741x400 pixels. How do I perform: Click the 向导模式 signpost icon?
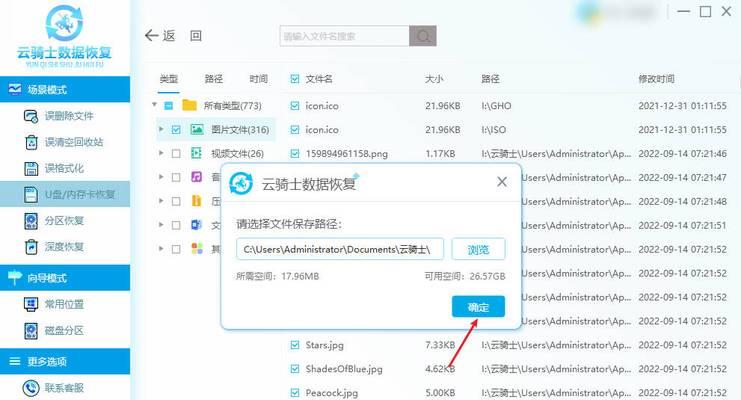15,278
